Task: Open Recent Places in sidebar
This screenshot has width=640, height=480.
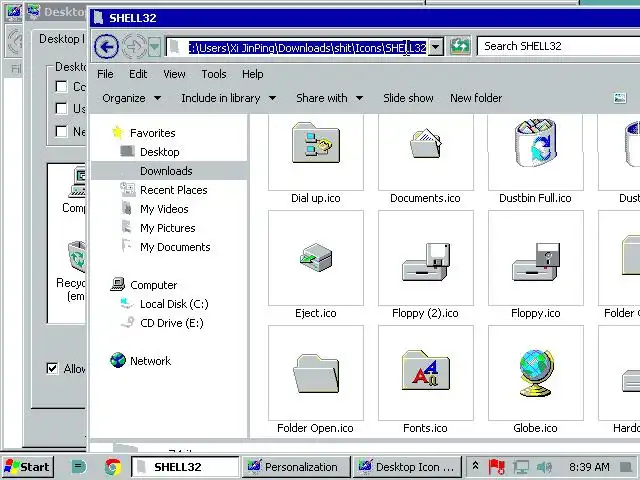Action: [x=173, y=190]
